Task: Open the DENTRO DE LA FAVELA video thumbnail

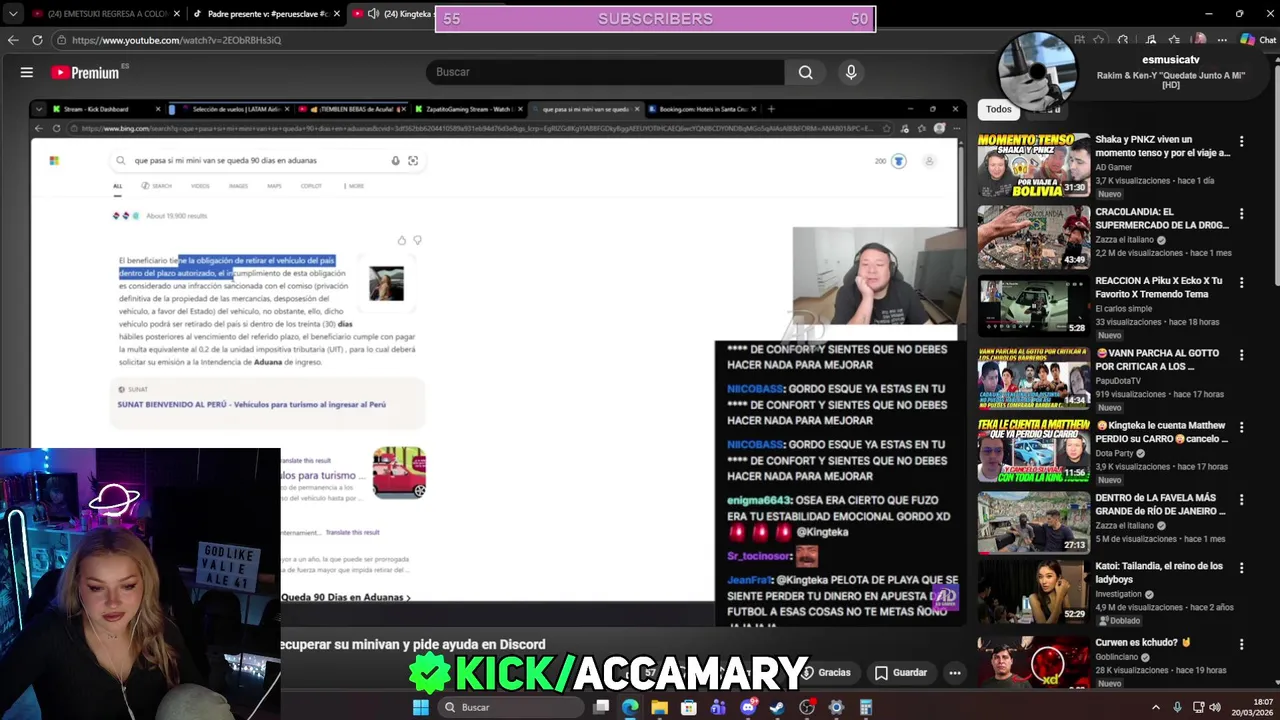Action: tap(1034, 522)
